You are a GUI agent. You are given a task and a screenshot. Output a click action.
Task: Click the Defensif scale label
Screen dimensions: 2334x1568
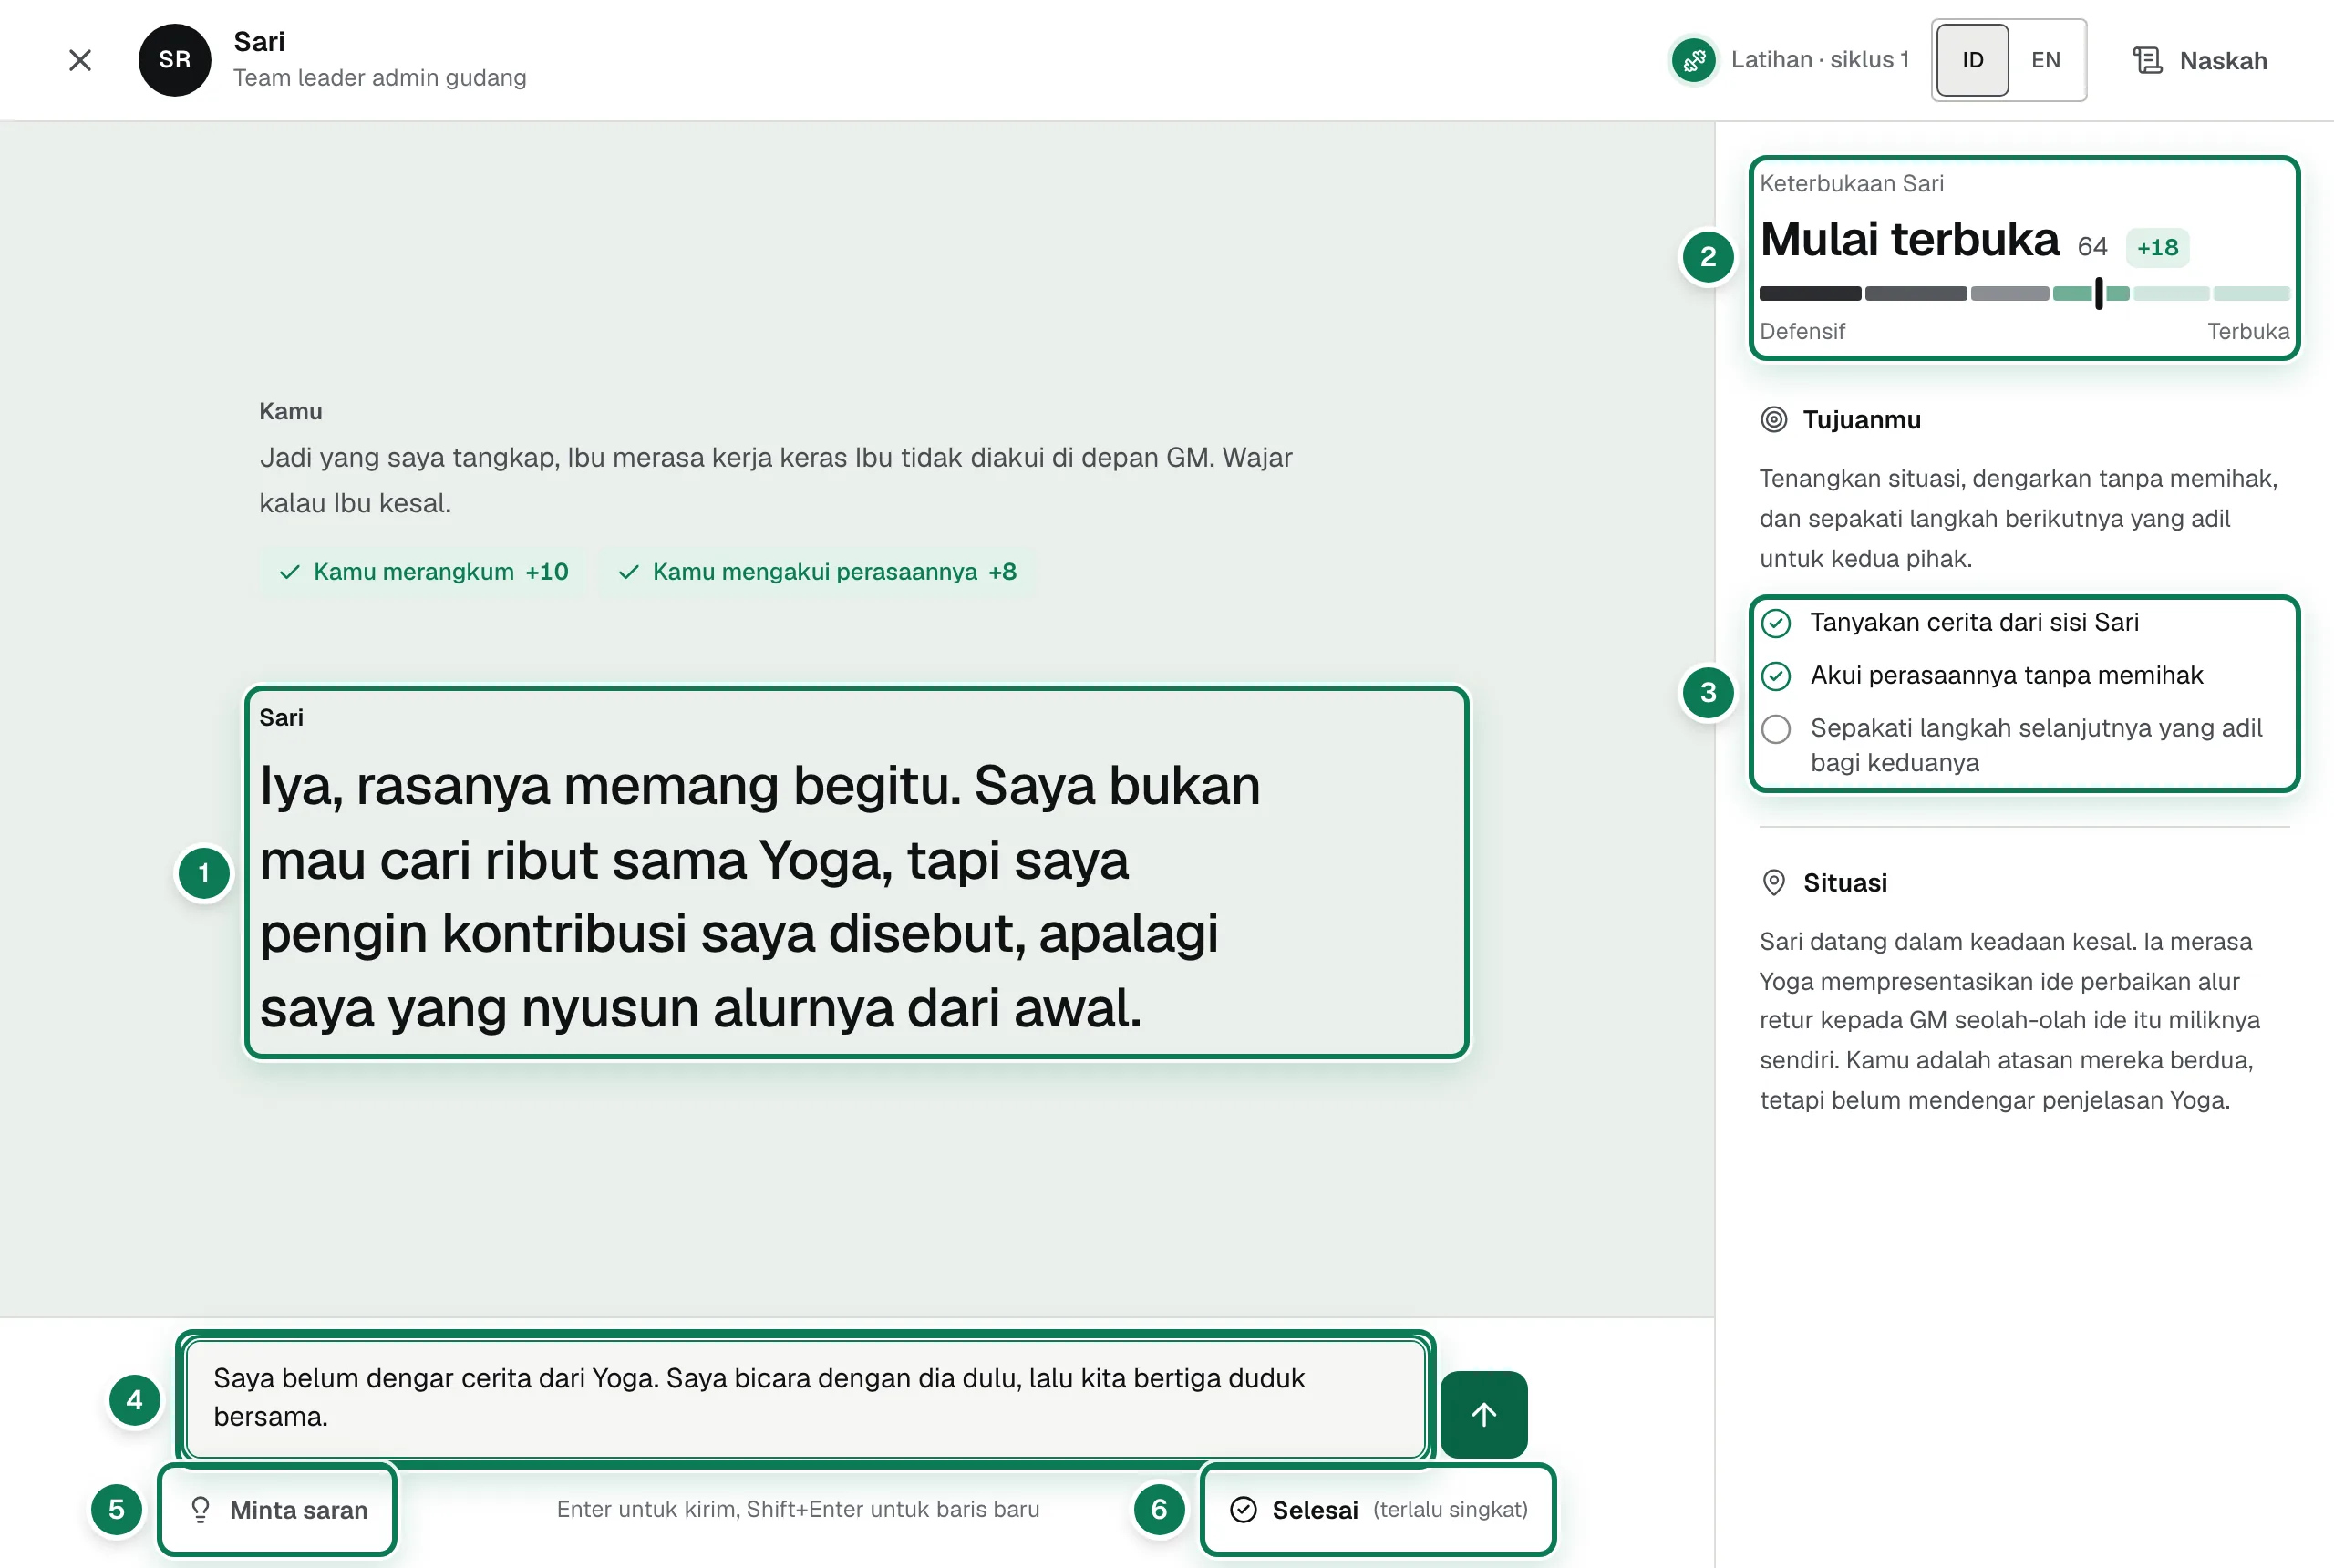coord(1802,332)
